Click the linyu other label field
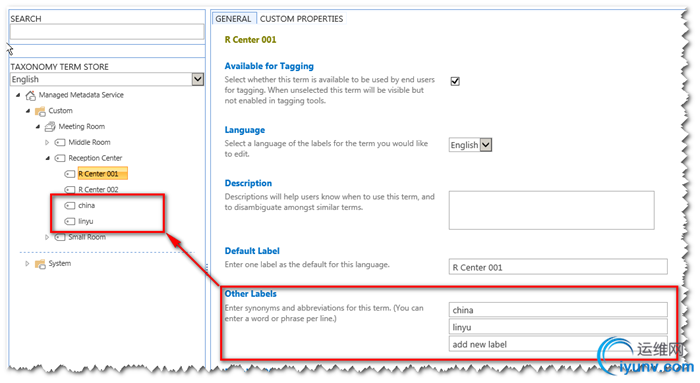 tap(558, 327)
